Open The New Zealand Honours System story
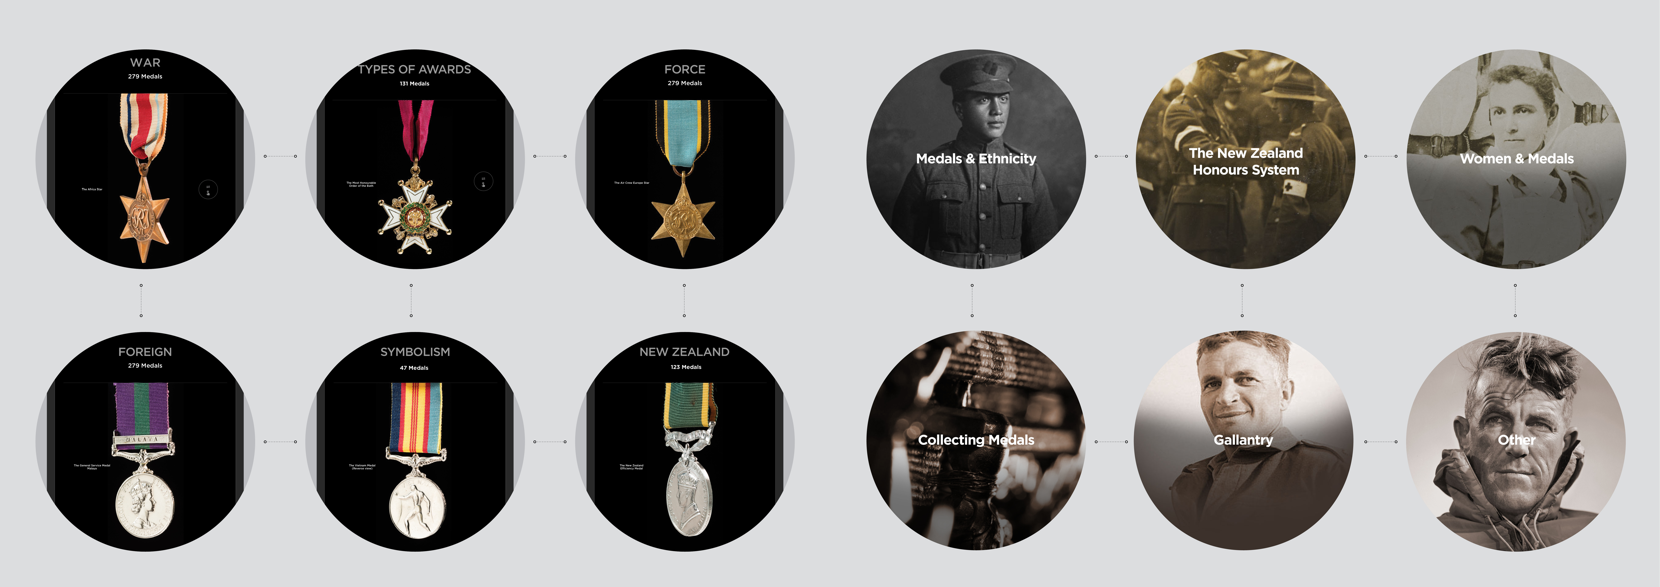 [1246, 159]
